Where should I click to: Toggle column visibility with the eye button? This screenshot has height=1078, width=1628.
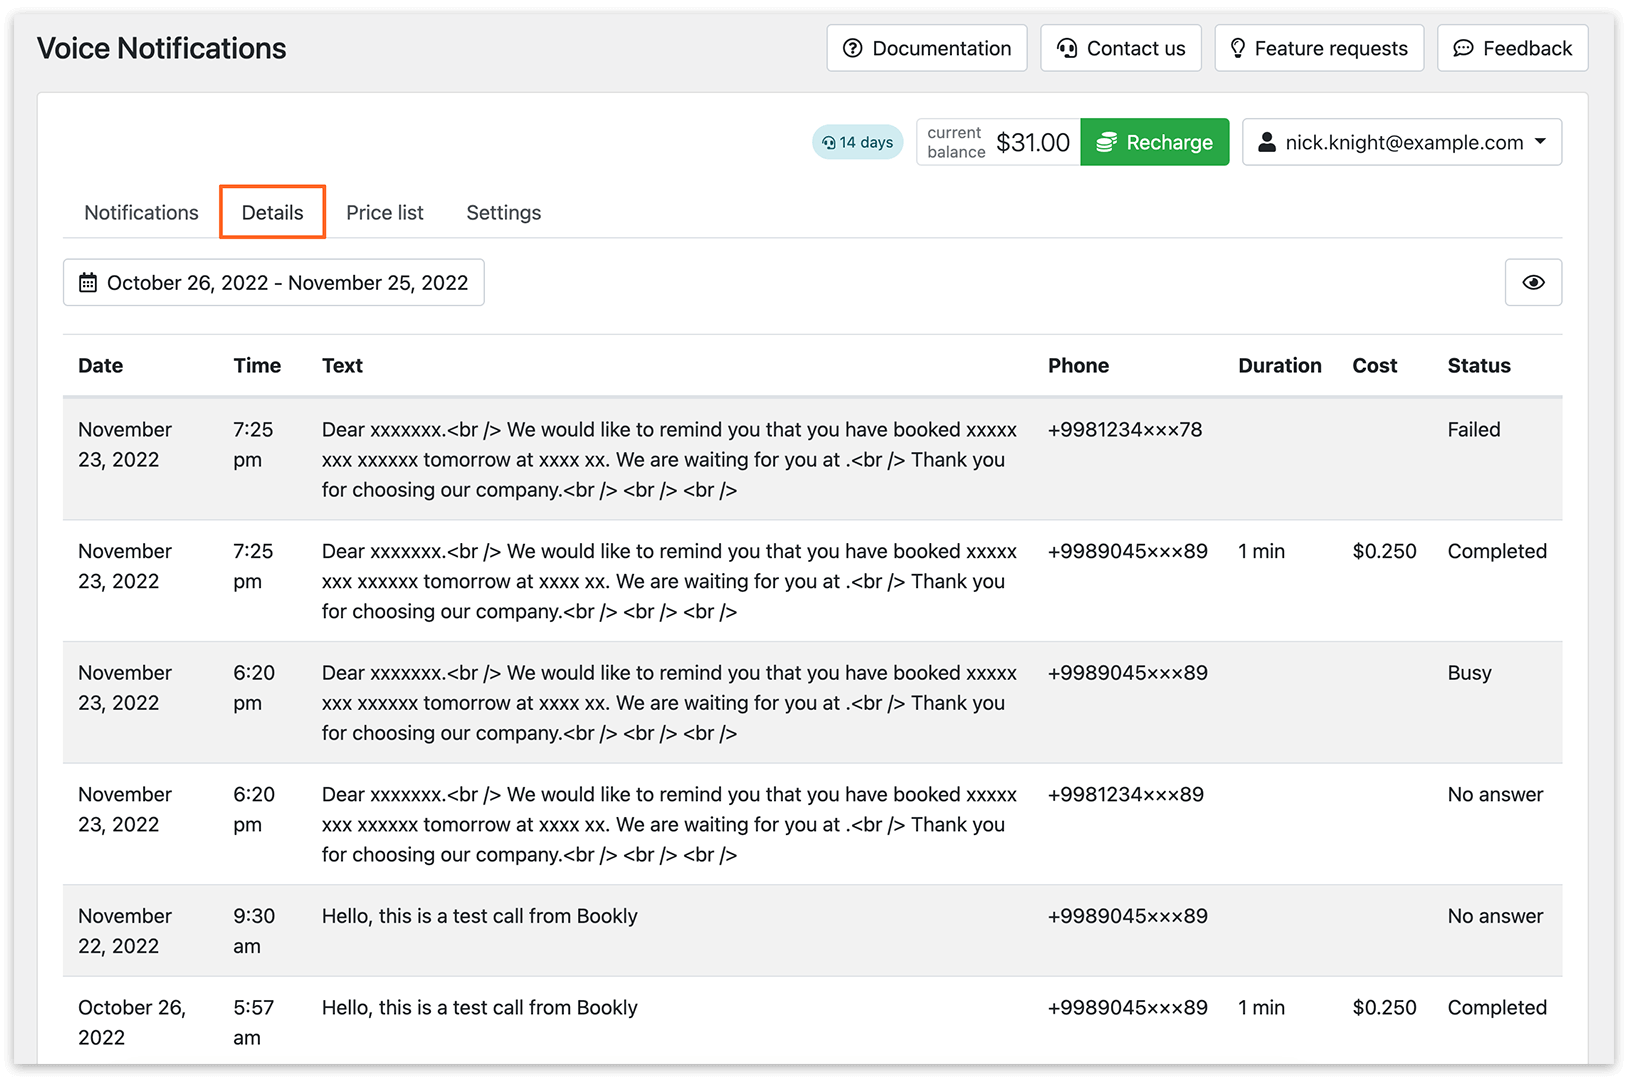coord(1533,283)
